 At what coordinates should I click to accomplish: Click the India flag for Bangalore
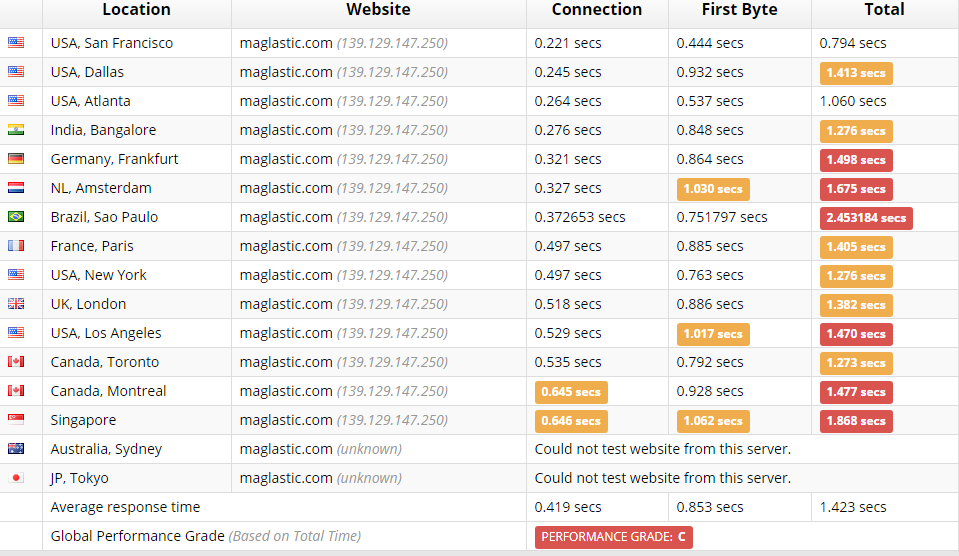tap(16, 130)
